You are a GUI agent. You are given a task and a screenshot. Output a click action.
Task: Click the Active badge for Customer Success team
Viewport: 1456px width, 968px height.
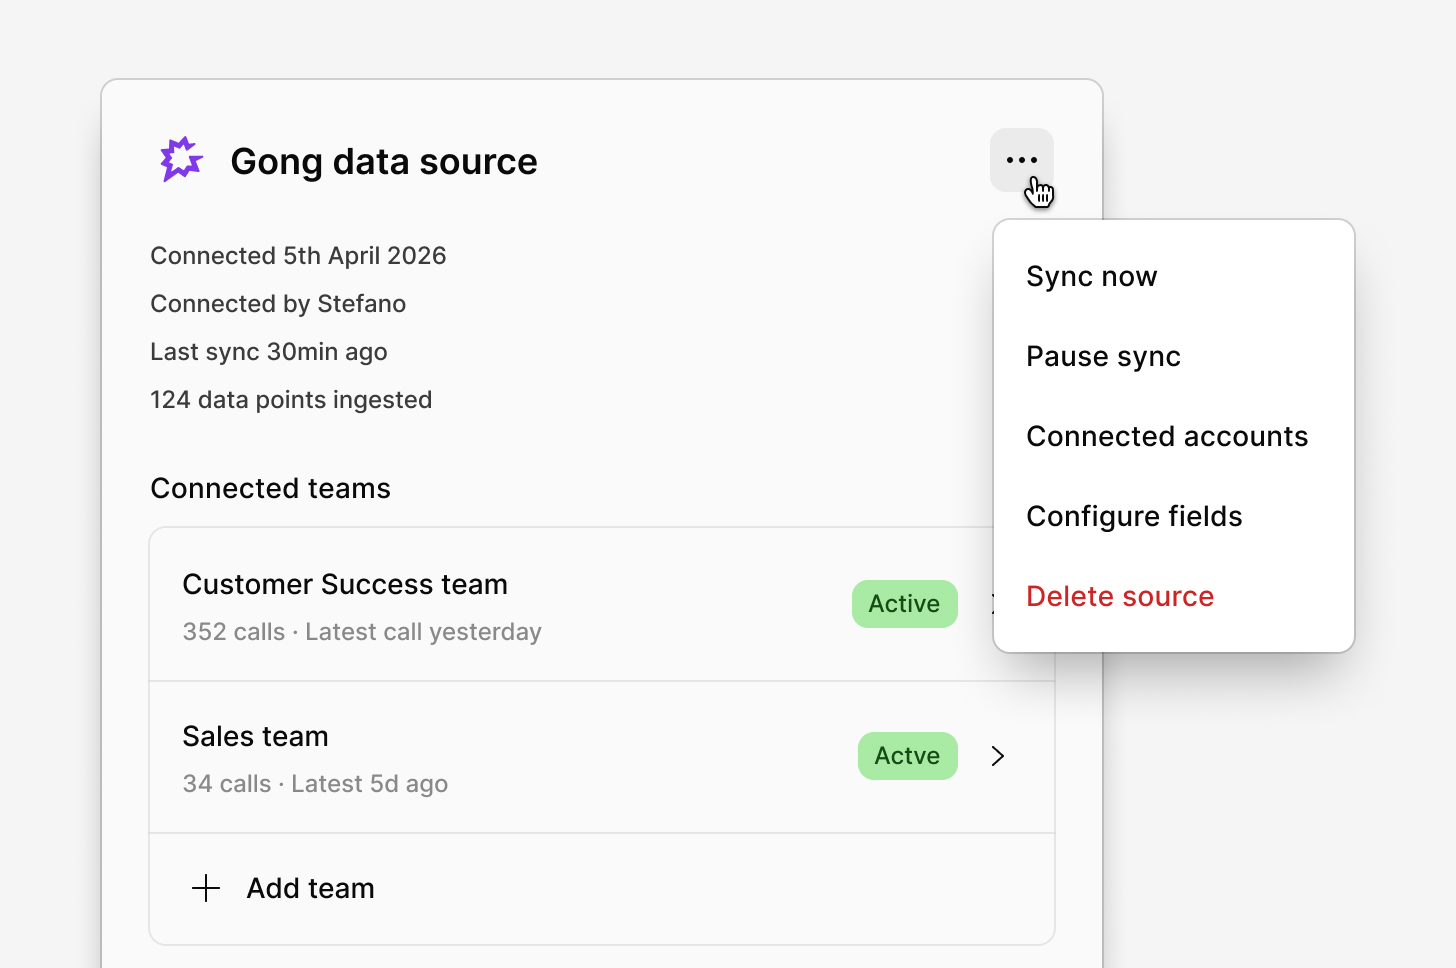[905, 604]
